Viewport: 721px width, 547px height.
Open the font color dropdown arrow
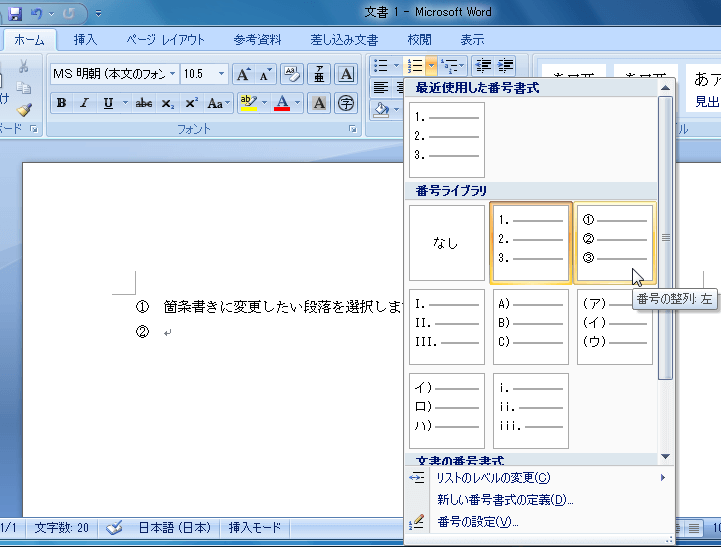tap(298, 103)
